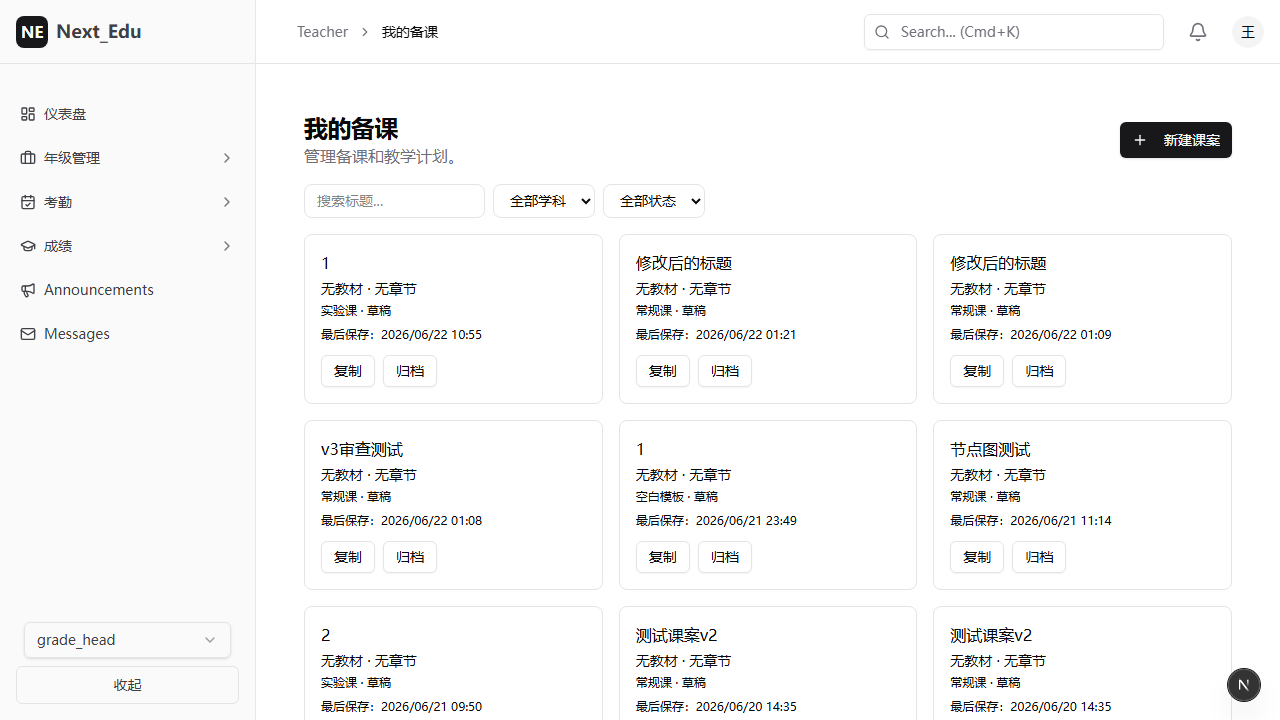Viewport: 1280px width, 720px height.
Task: Open the 空白模板 card titled 1
Action: click(x=640, y=450)
